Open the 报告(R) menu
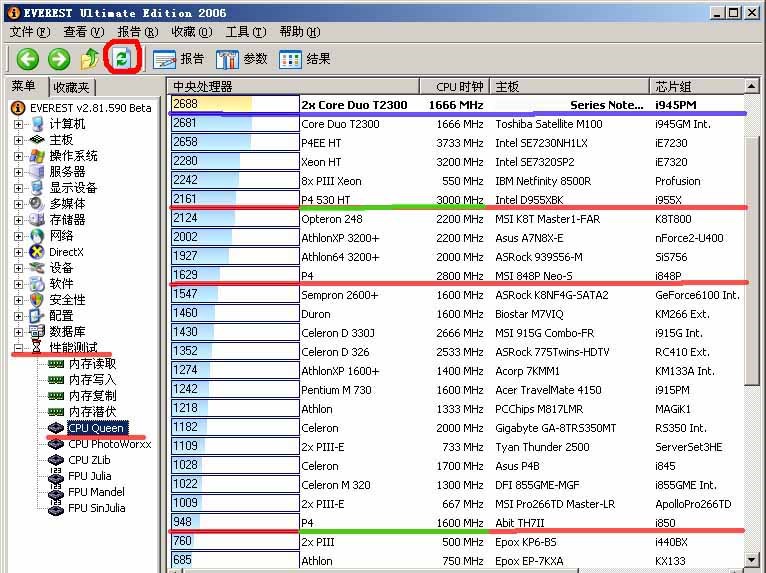The image size is (766, 573). 138,32
